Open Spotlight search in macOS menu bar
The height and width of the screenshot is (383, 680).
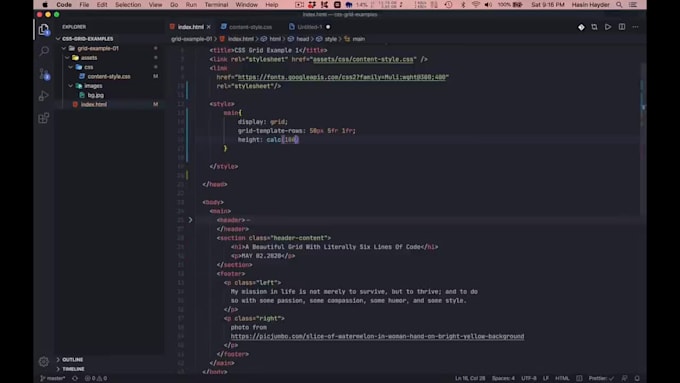619,5
